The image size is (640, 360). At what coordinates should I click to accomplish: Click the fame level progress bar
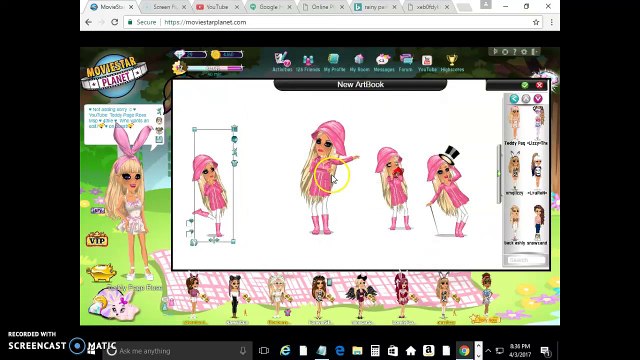[x=215, y=68]
